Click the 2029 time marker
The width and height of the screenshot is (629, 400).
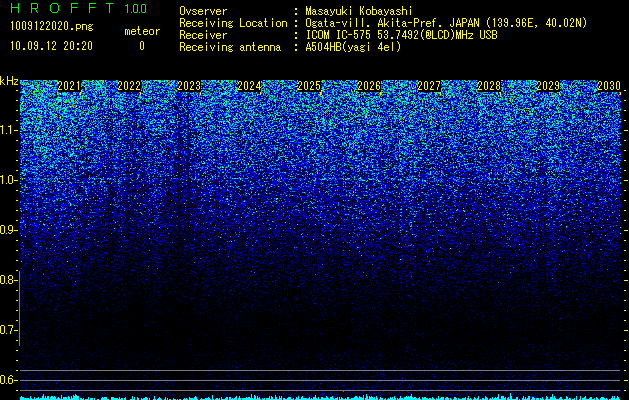point(548,86)
